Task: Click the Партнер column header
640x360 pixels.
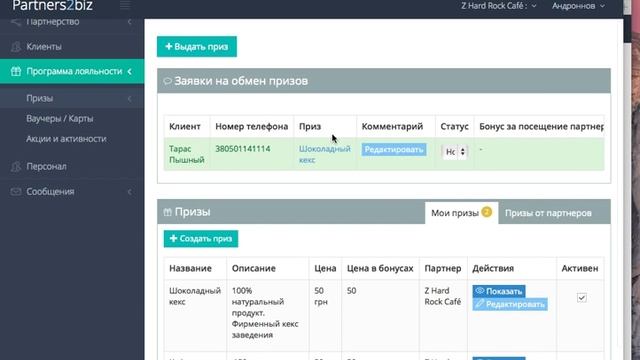Action: pos(442,268)
